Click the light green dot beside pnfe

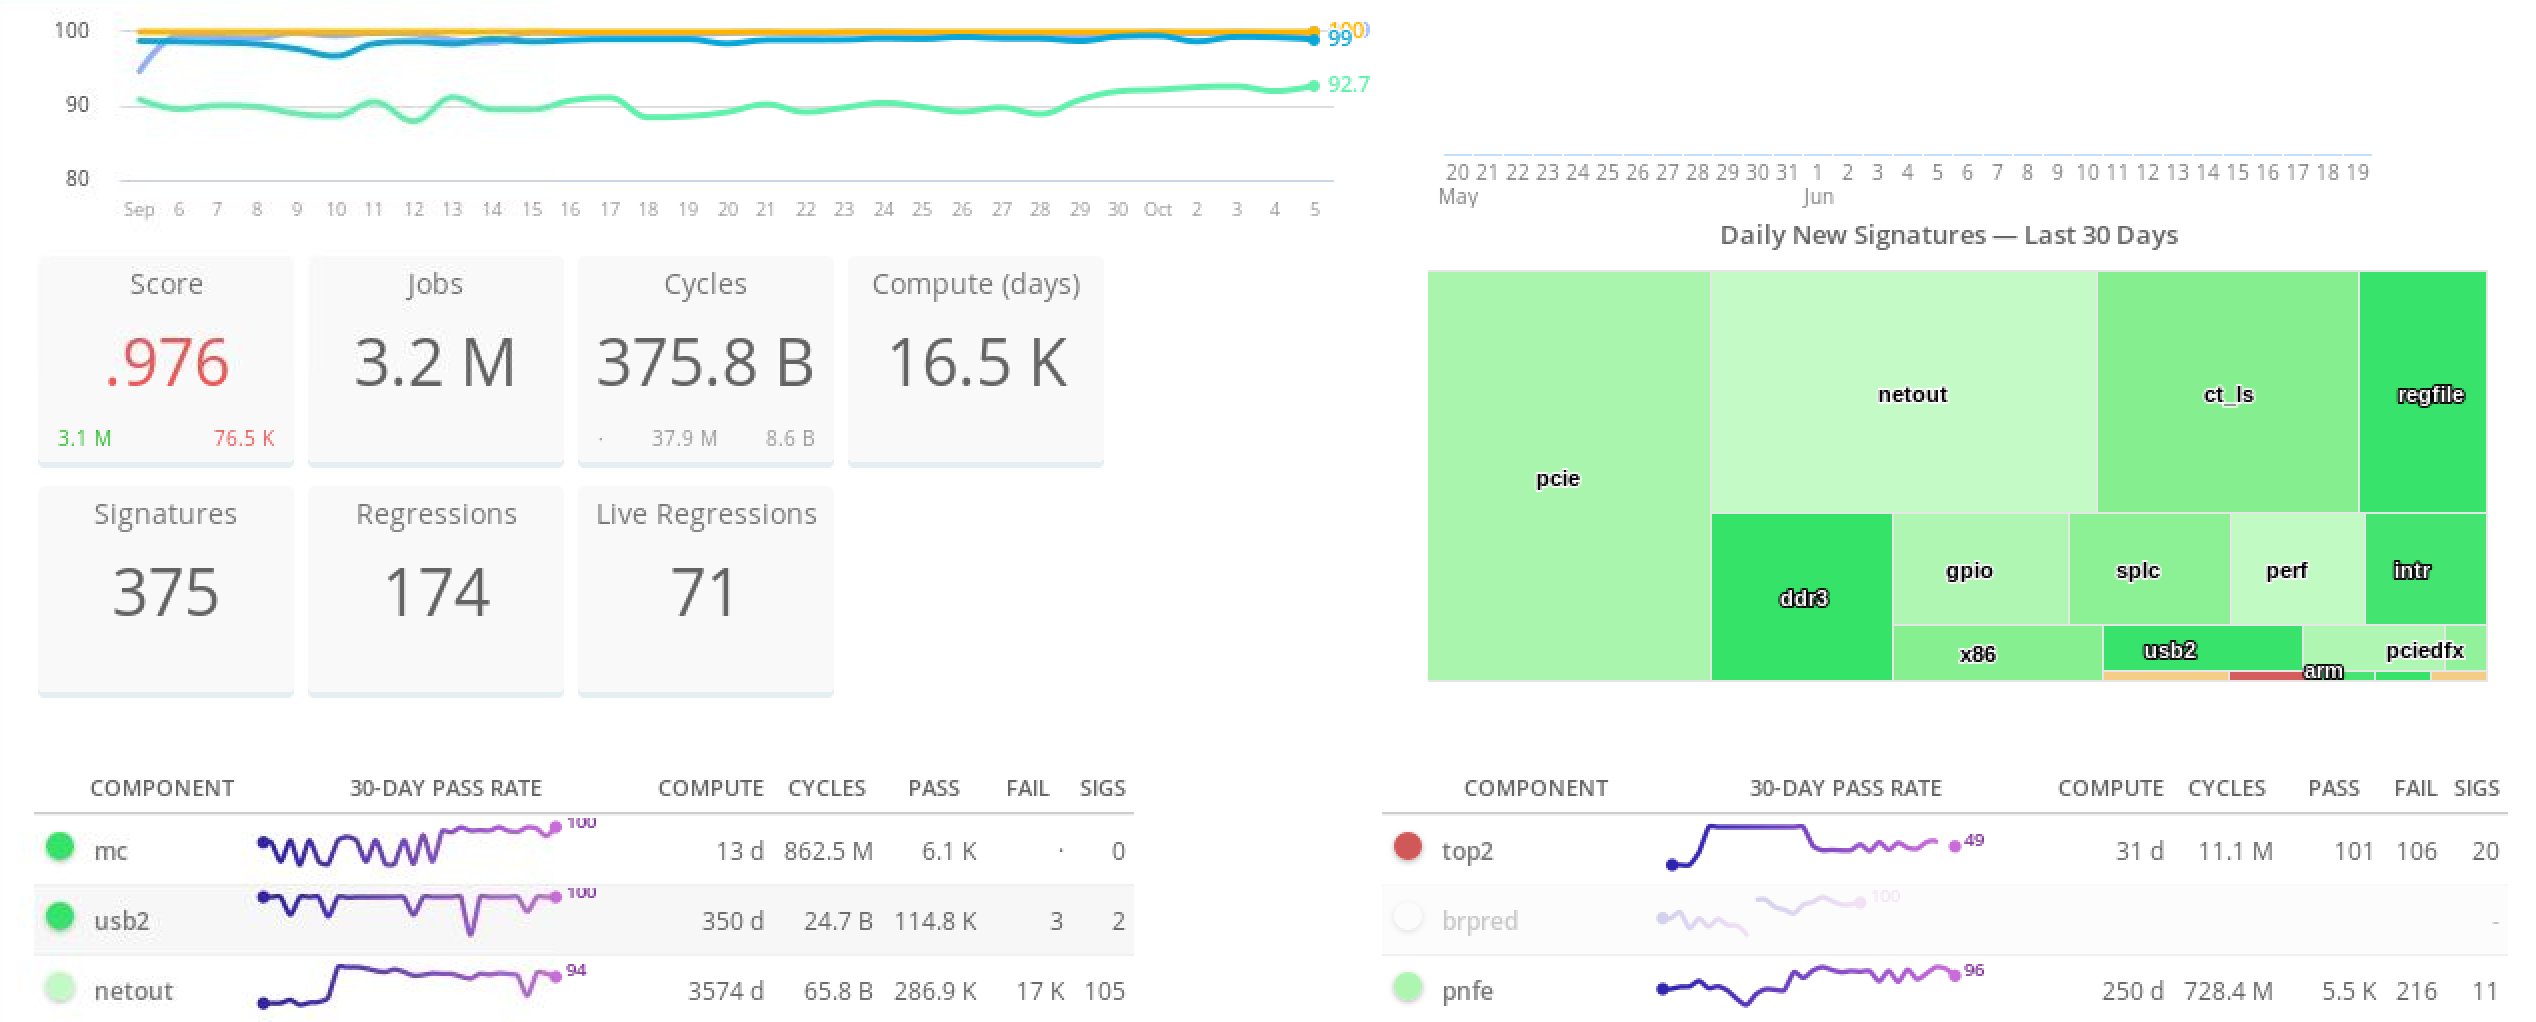click(1407, 987)
